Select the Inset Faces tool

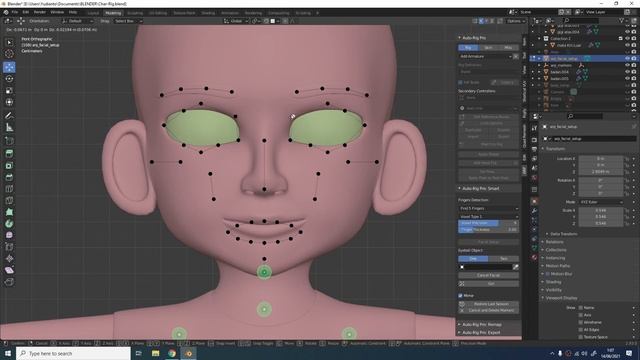[x=9, y=165]
